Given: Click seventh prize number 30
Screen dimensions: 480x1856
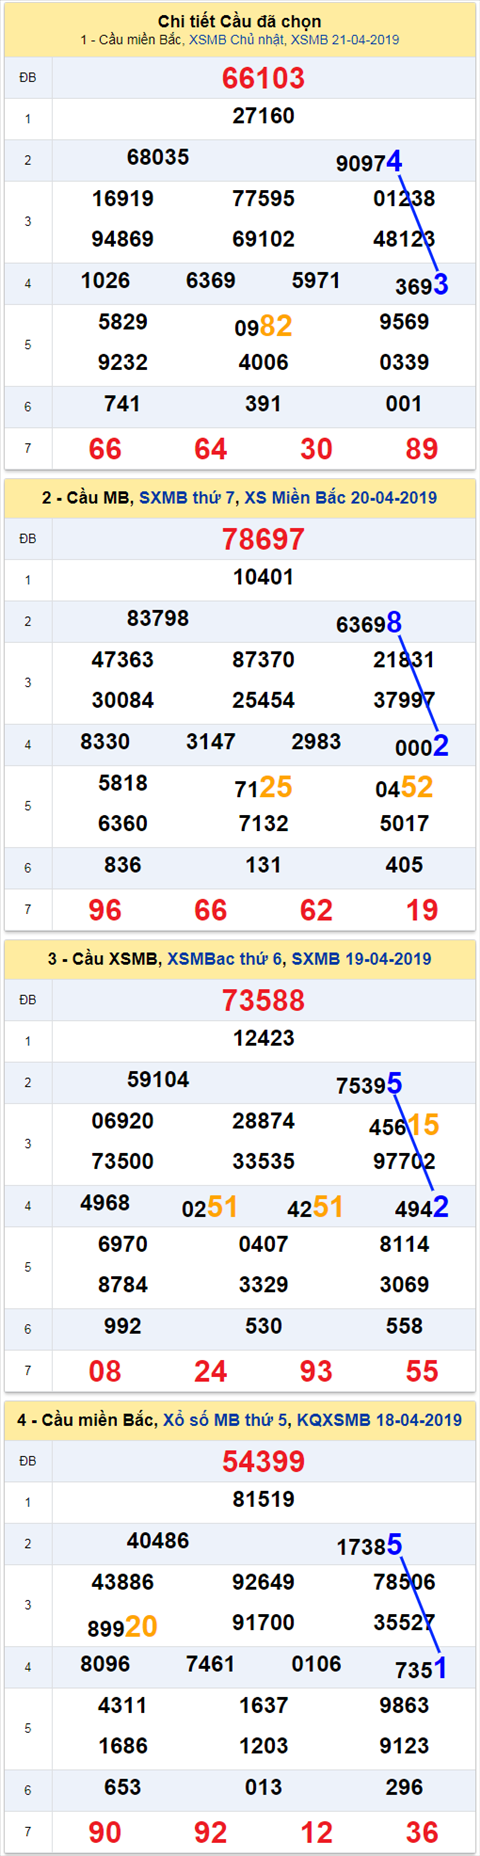Looking at the screenshot, I should click(316, 449).
